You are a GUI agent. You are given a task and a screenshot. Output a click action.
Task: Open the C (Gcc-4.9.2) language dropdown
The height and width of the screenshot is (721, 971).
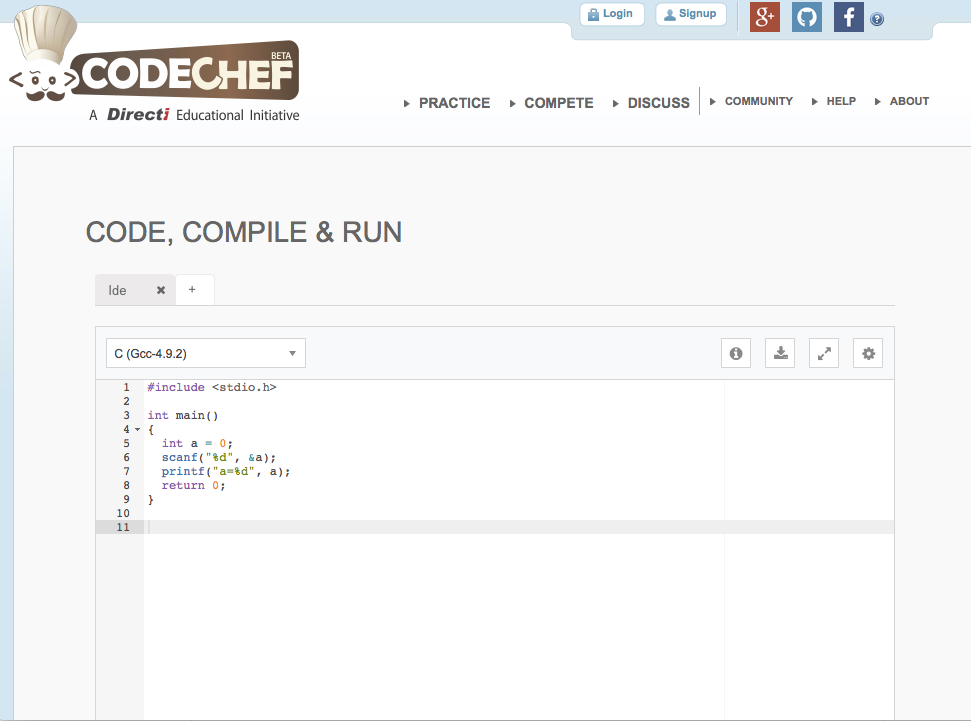coord(206,353)
